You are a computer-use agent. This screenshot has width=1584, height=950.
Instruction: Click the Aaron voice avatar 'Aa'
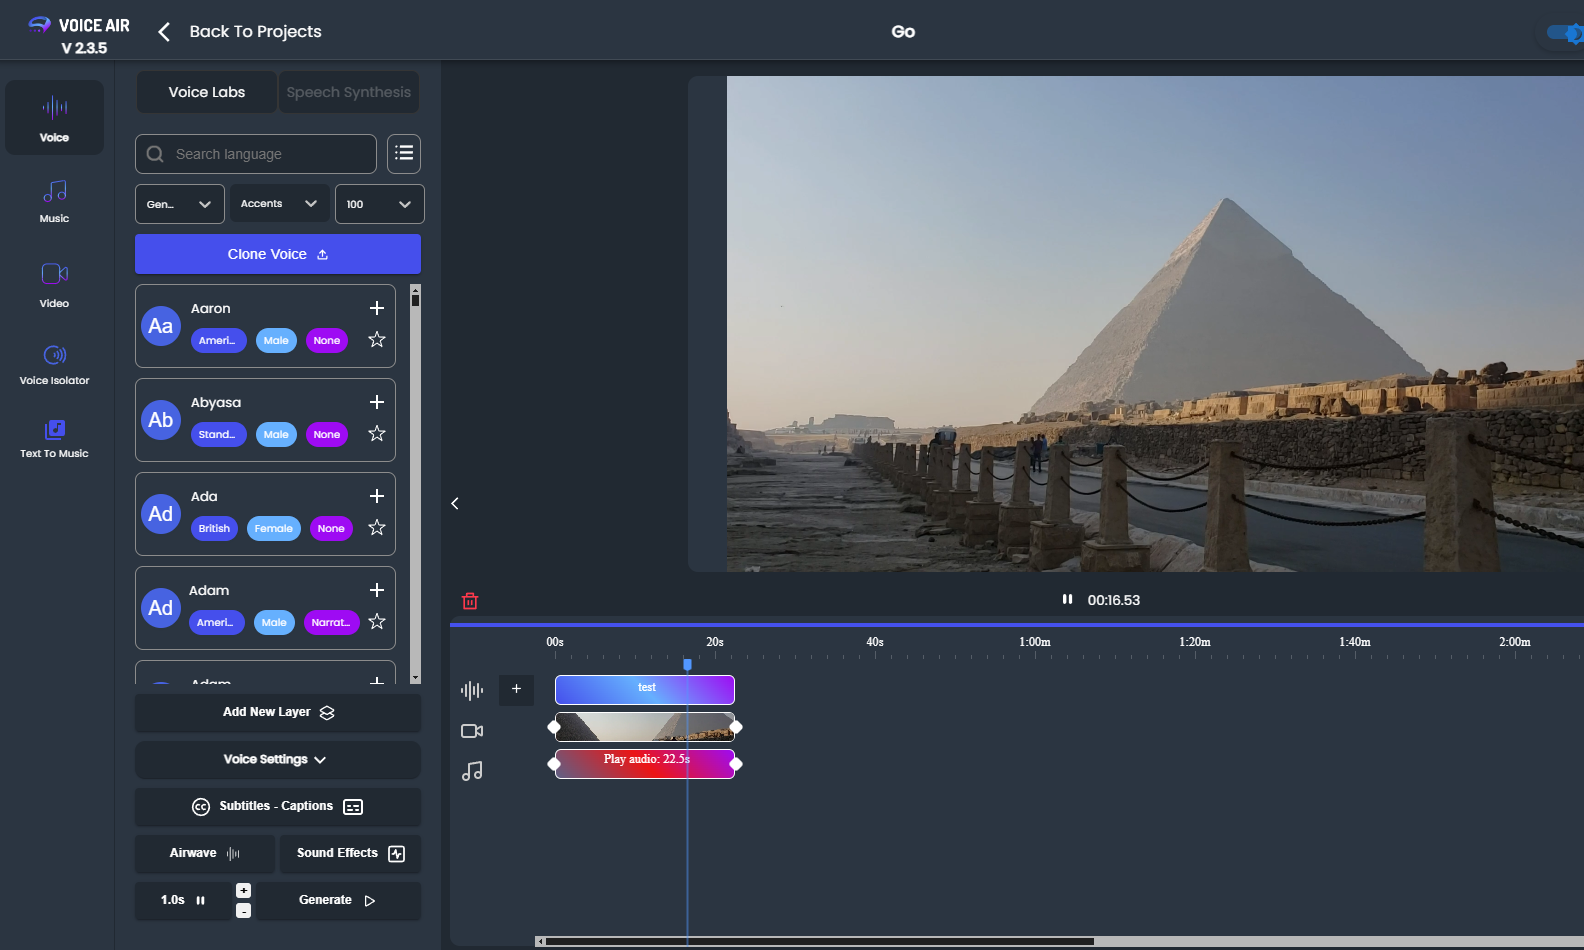160,326
